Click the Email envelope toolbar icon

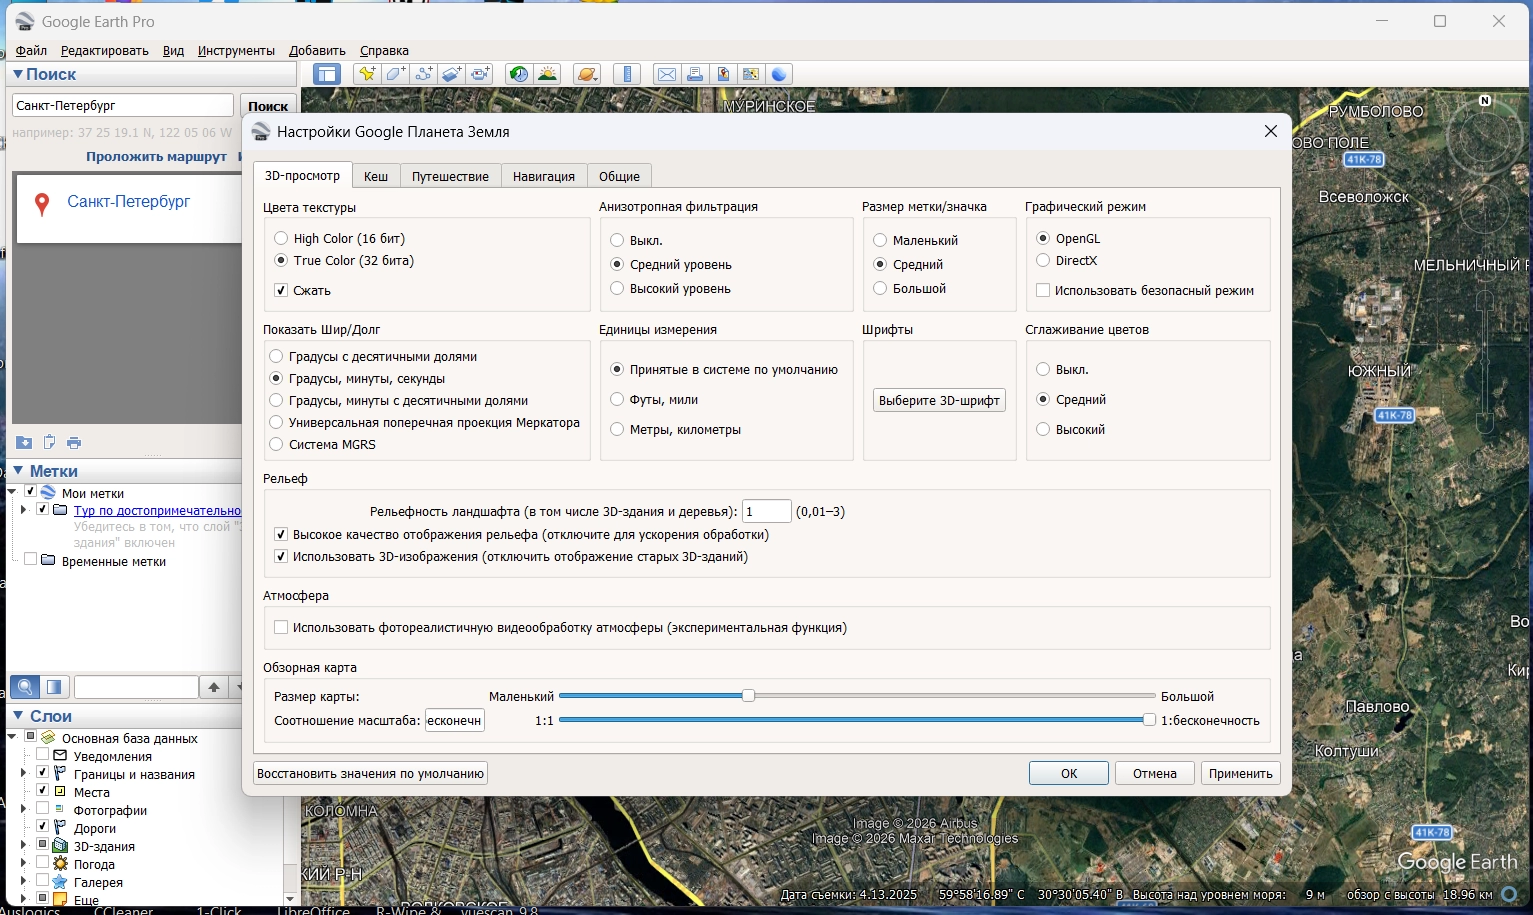pyautogui.click(x=666, y=74)
